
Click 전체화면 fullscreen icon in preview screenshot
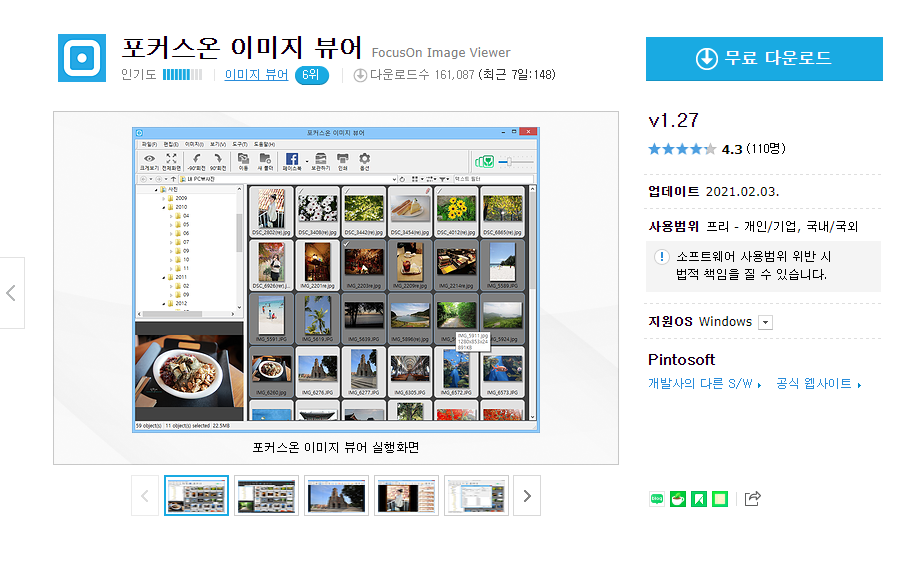click(x=171, y=162)
